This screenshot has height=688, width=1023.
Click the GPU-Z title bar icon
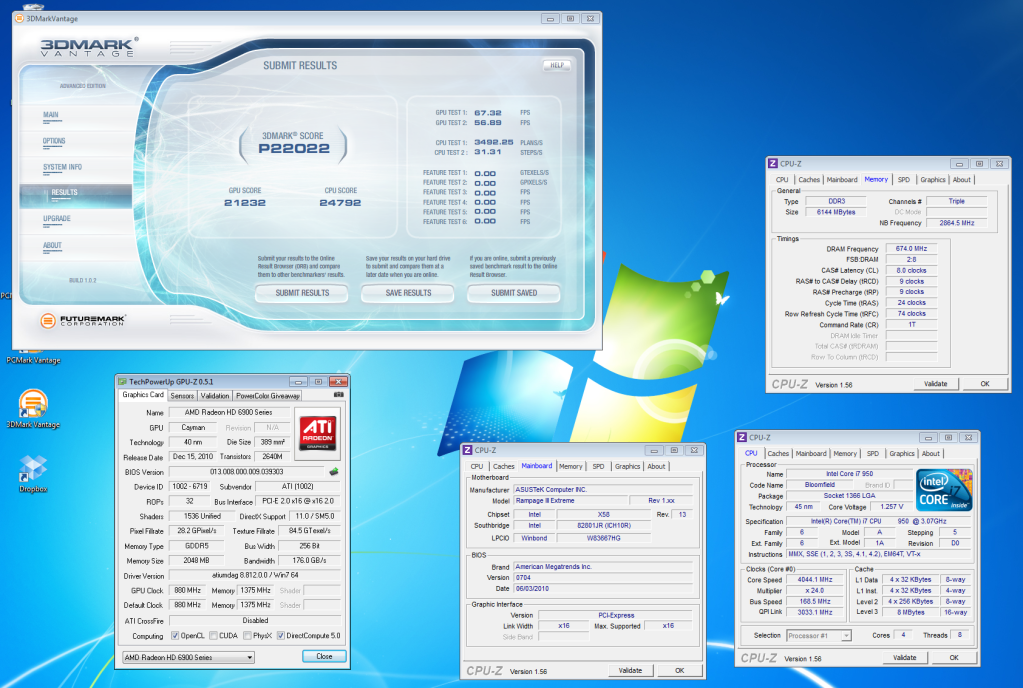[122, 381]
